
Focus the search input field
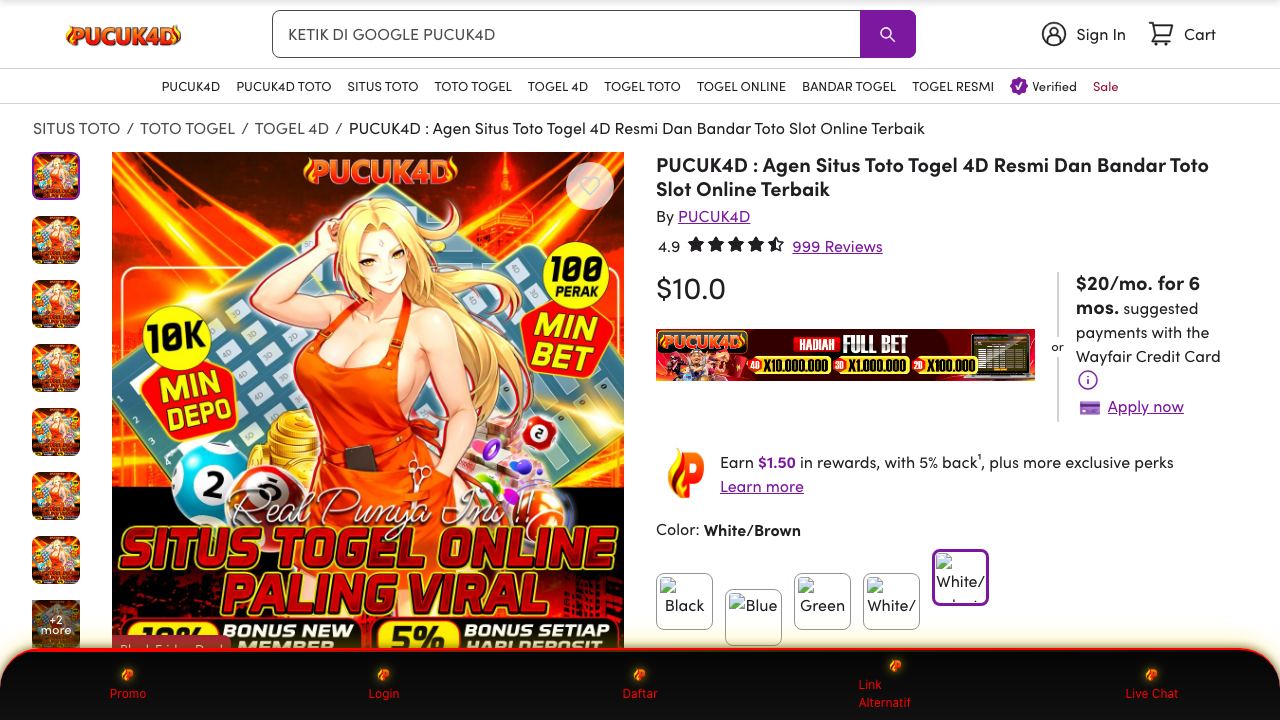click(x=566, y=34)
